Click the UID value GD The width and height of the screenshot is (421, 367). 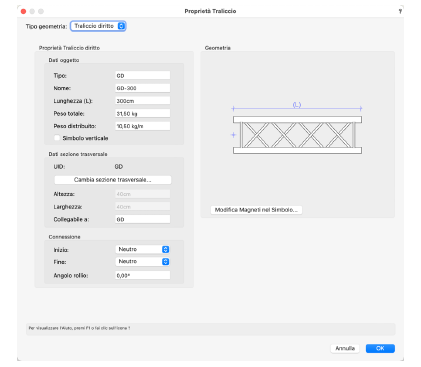tap(119, 166)
